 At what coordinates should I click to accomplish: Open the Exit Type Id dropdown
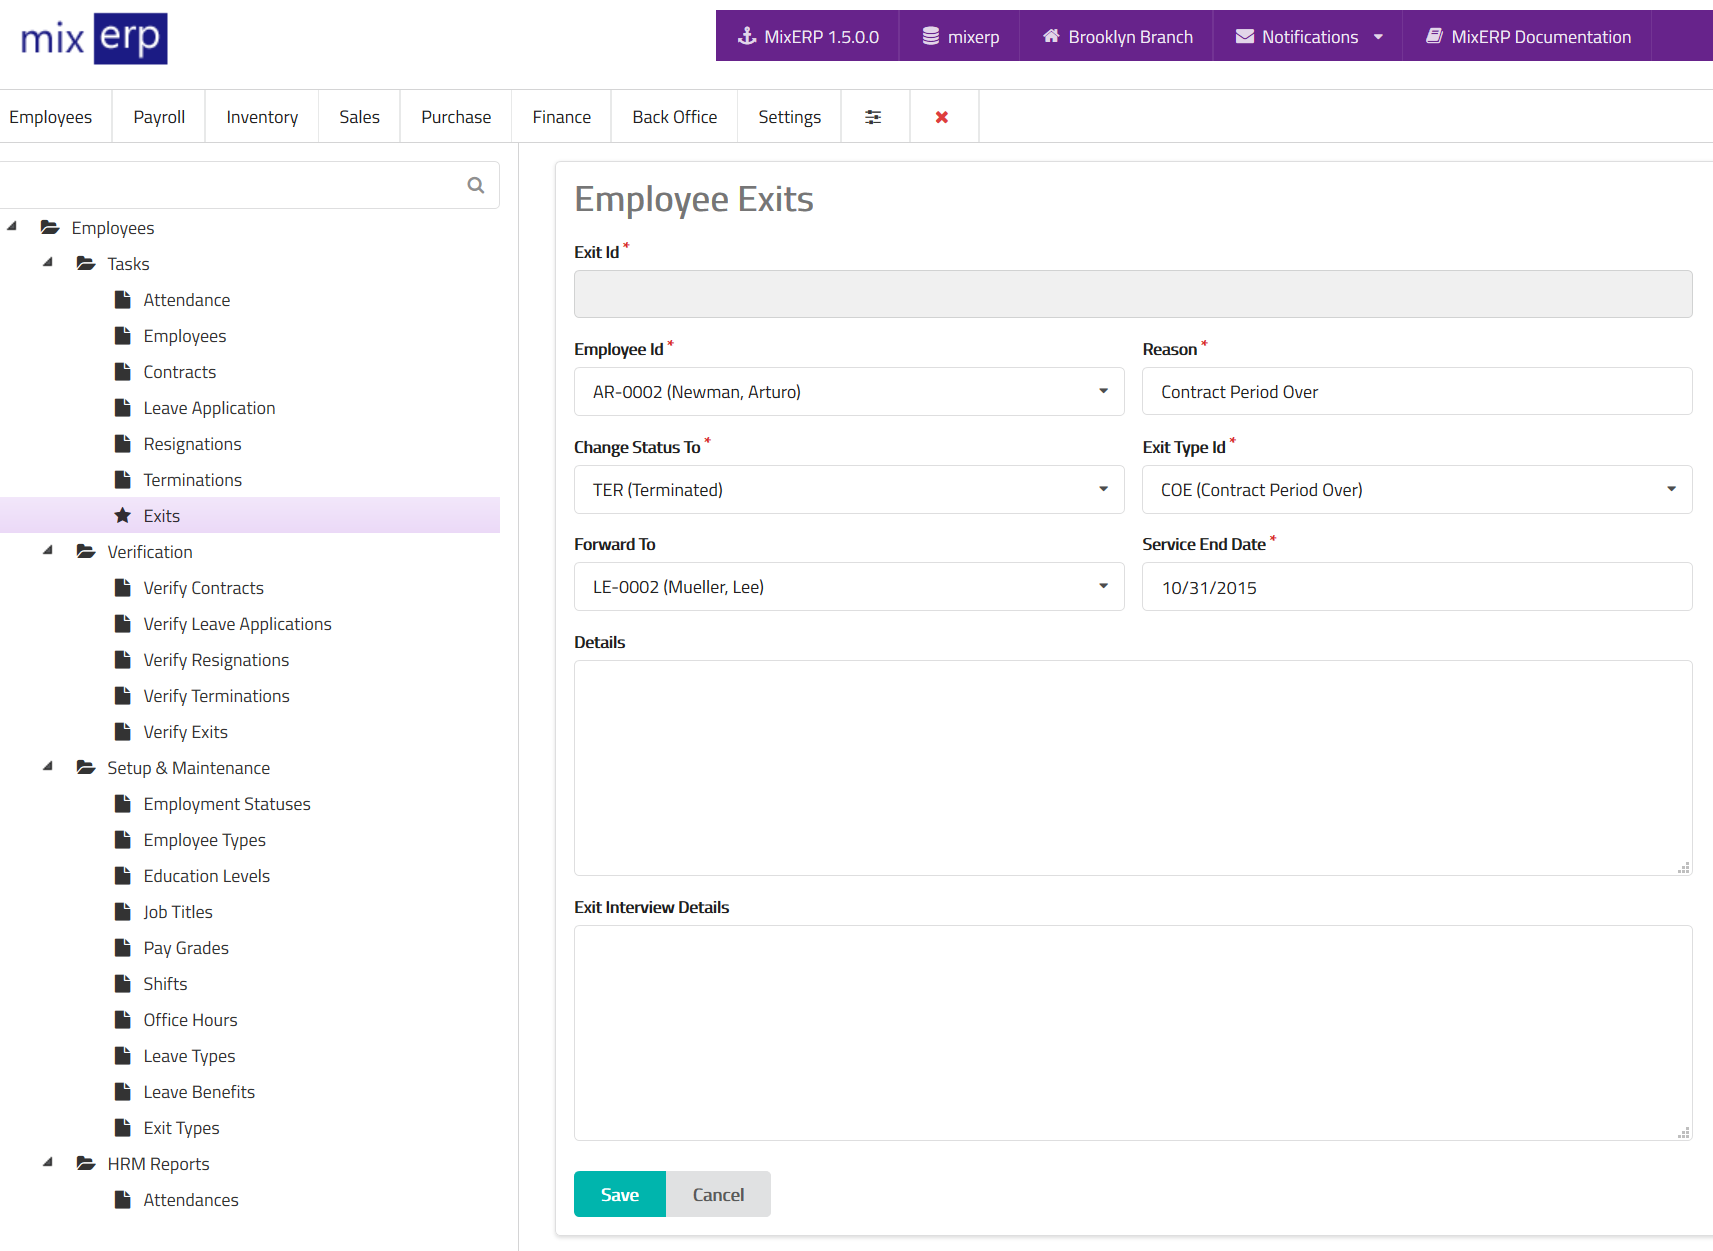point(1417,489)
